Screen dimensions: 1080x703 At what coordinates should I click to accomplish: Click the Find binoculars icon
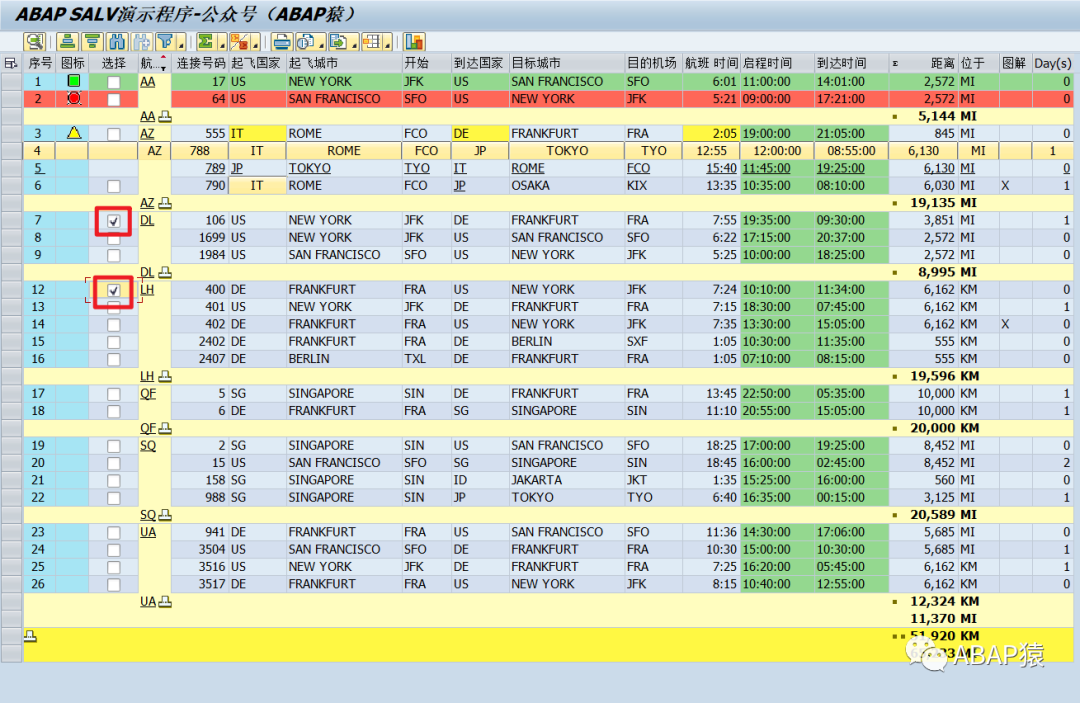[x=117, y=42]
